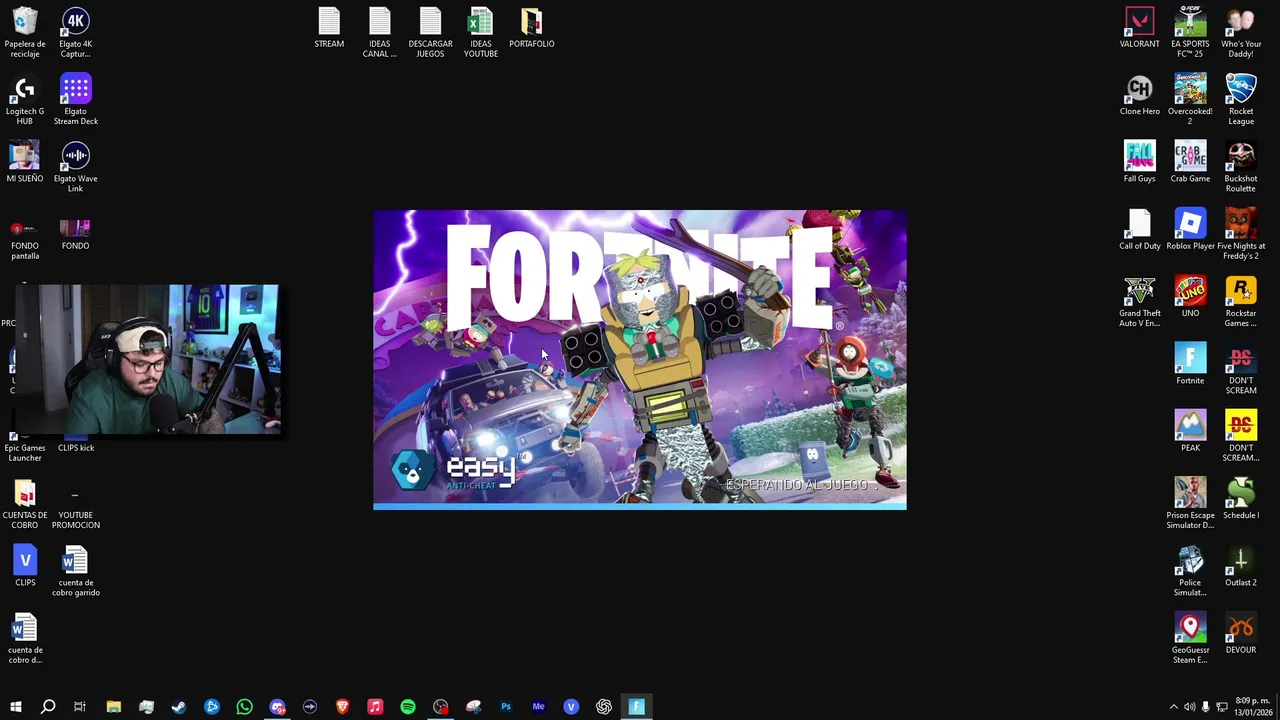Image resolution: width=1280 pixels, height=720 pixels.
Task: Open Brave browser from taskbar
Action: (342, 707)
